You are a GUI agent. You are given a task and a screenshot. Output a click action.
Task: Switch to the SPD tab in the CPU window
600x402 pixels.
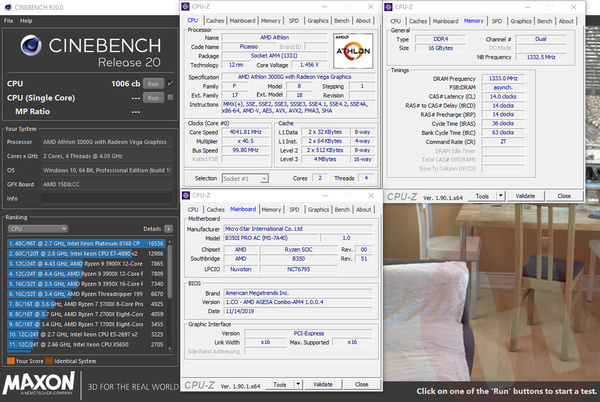point(294,21)
